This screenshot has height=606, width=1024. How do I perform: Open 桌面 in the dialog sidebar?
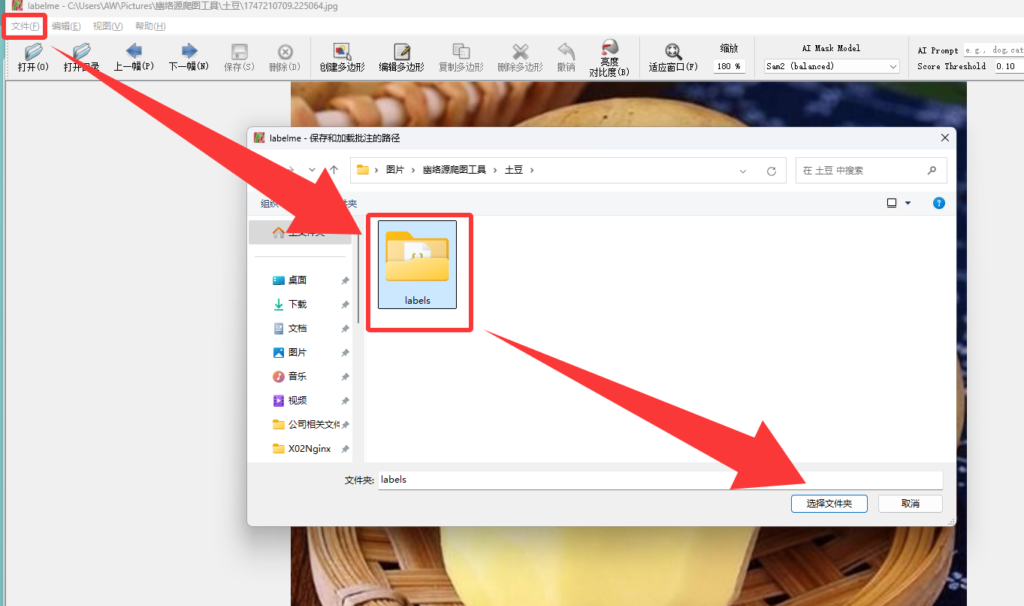(x=297, y=280)
